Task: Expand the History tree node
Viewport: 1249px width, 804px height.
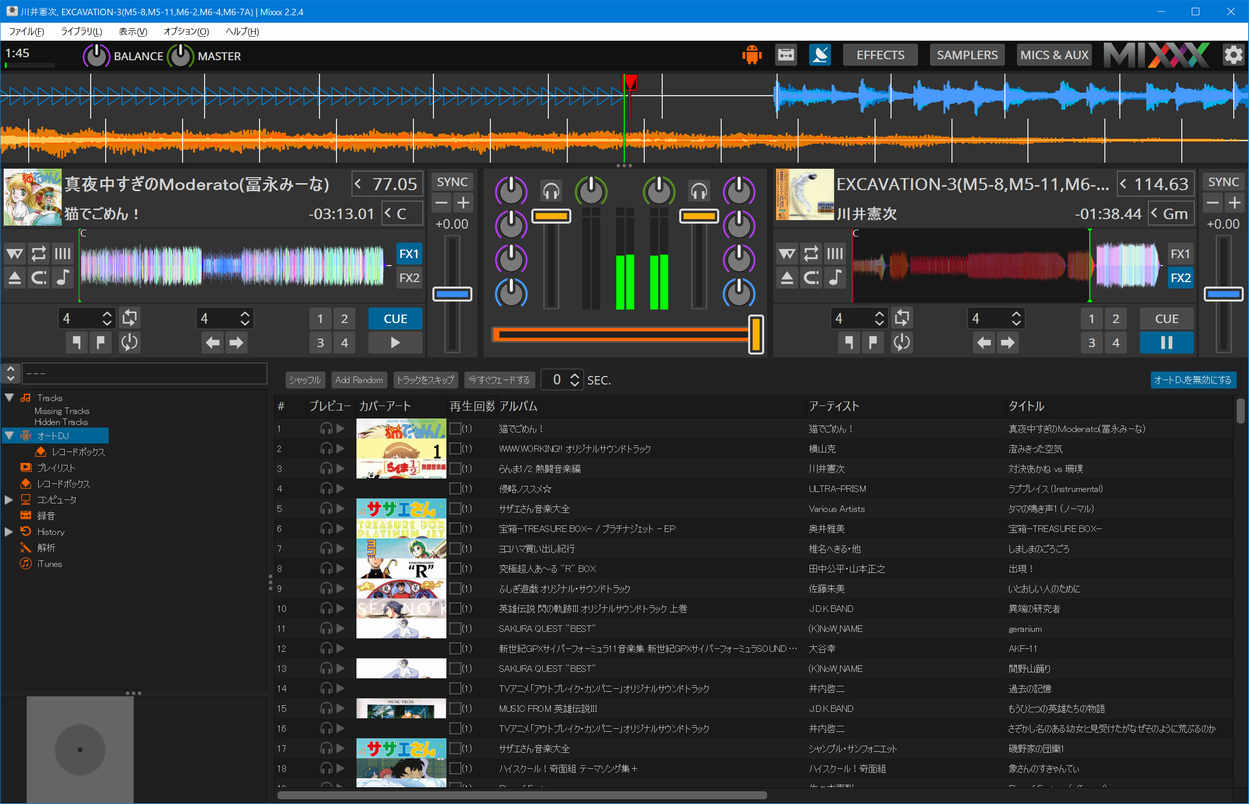Action: pyautogui.click(x=9, y=531)
